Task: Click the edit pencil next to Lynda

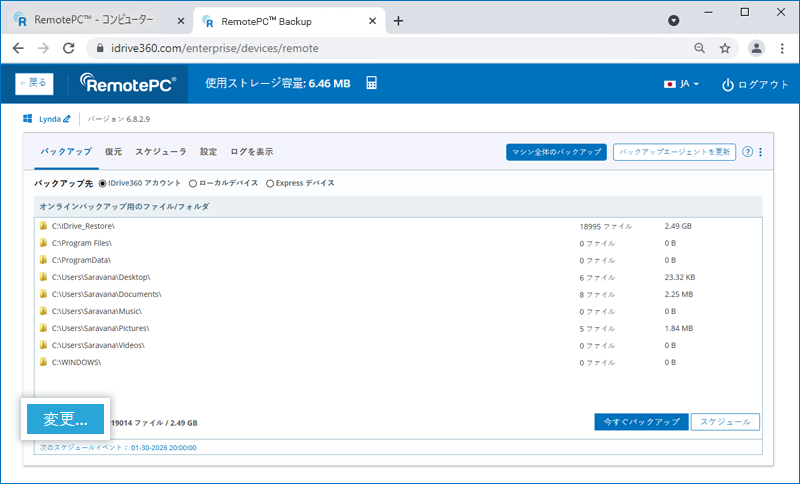Action: point(67,119)
